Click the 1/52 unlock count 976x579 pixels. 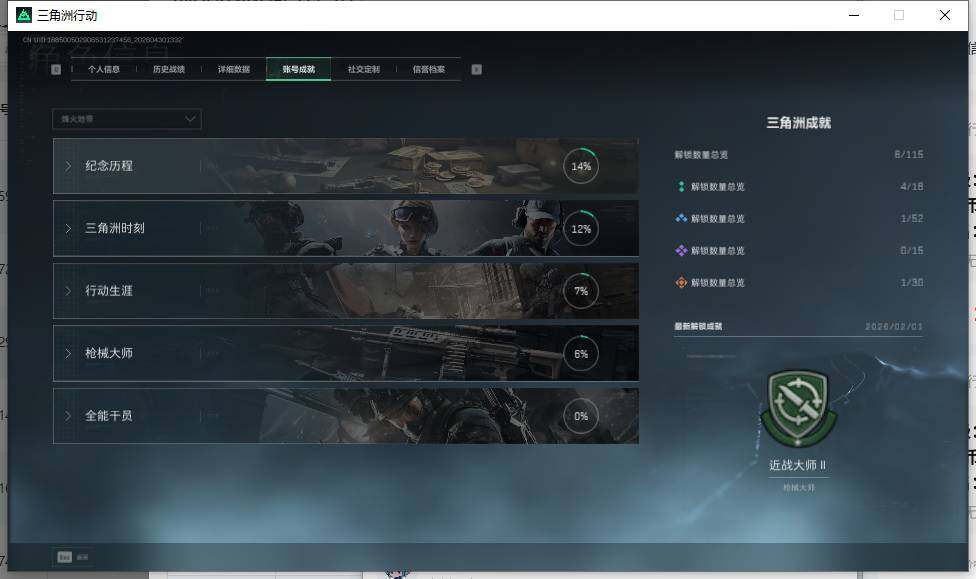[x=912, y=219]
